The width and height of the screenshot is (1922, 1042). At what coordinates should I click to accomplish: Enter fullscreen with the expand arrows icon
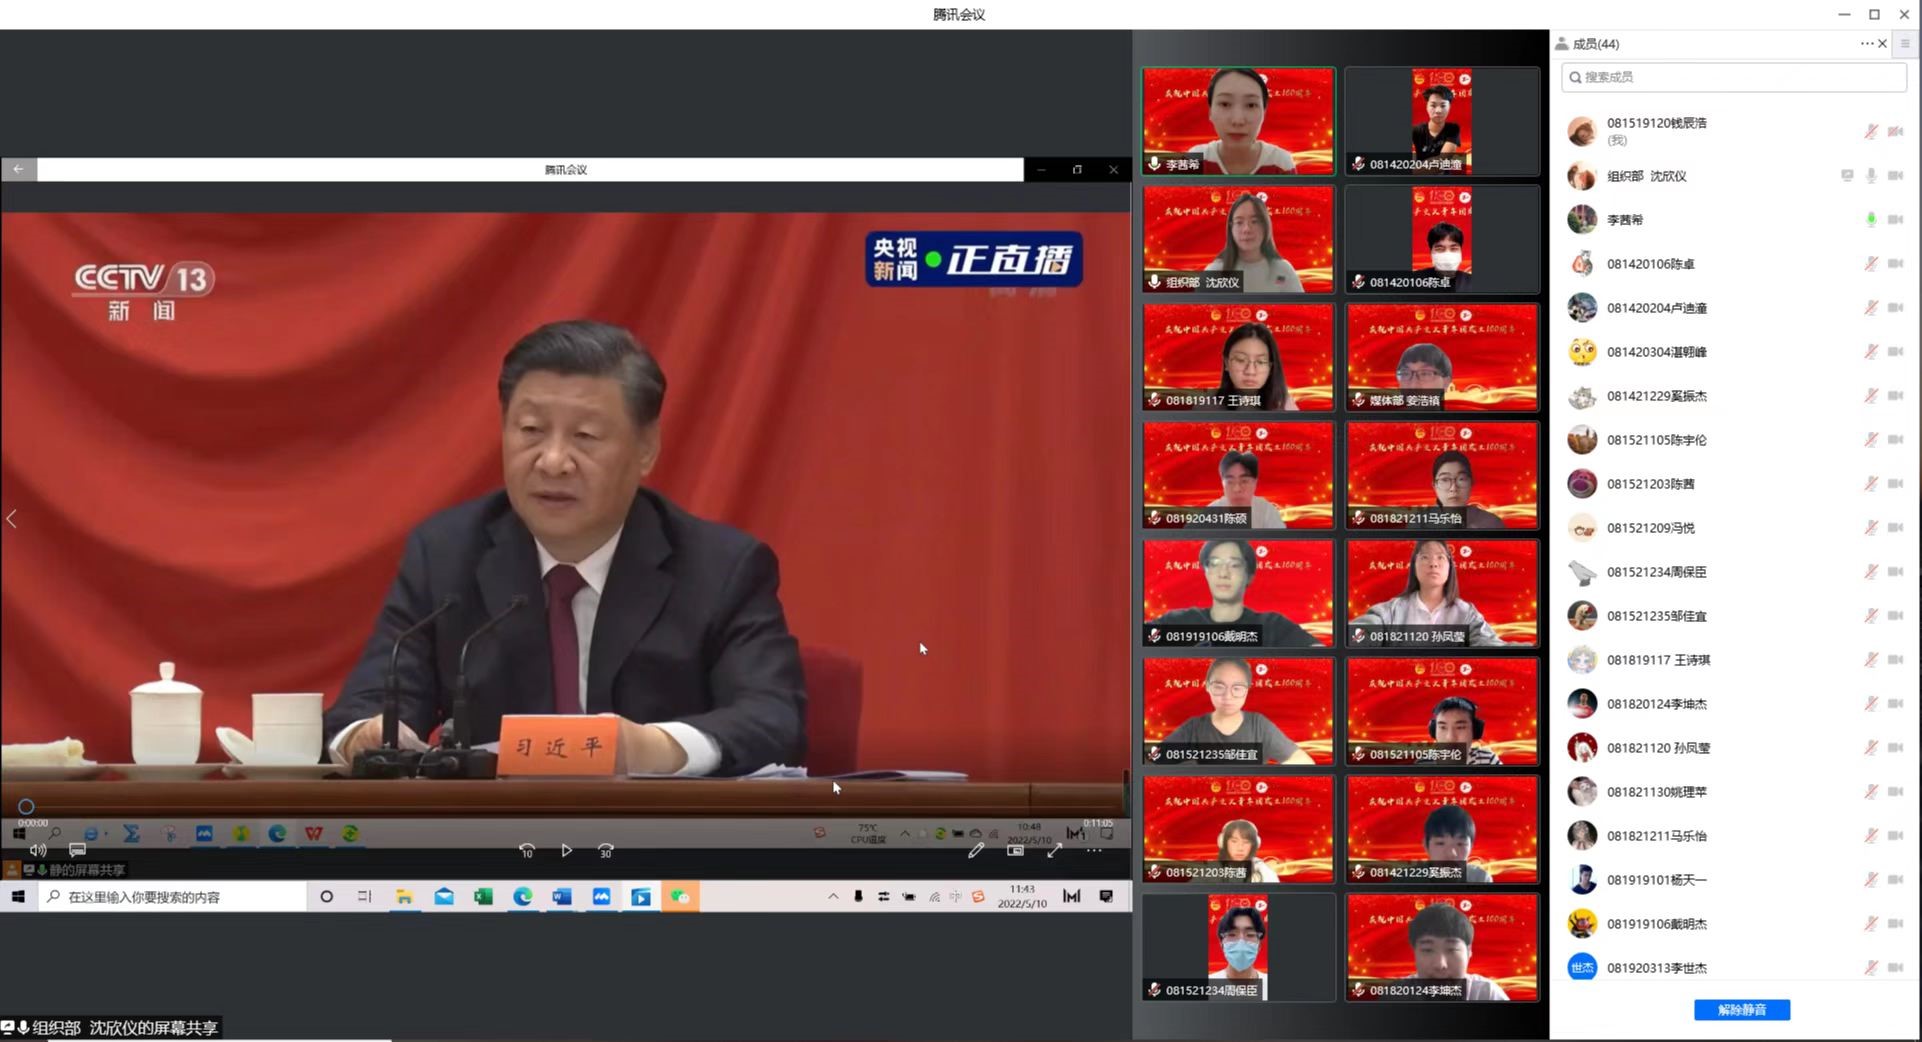point(1055,850)
